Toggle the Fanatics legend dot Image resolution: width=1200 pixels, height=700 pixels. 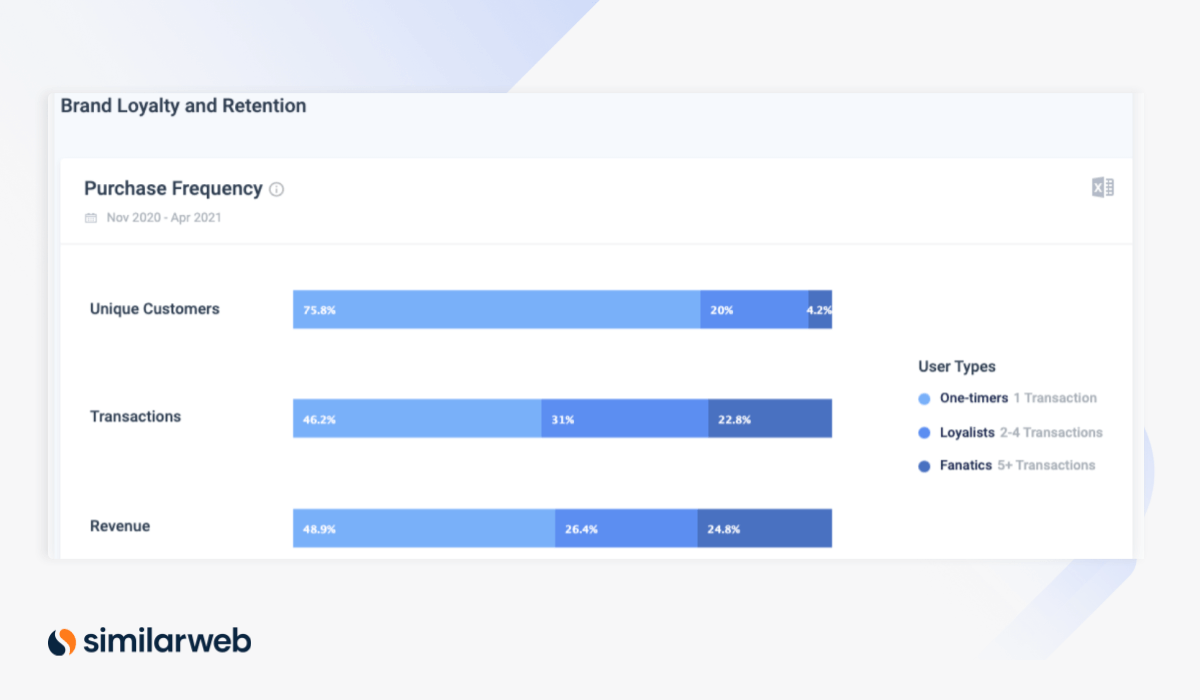coord(924,466)
